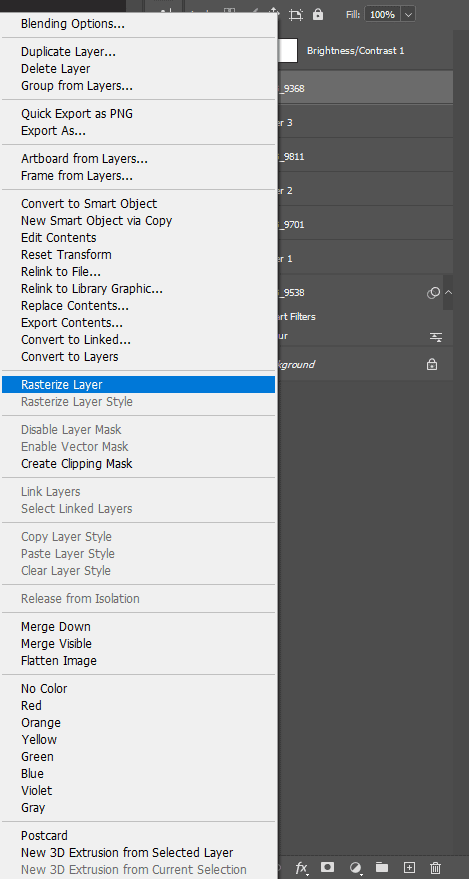Open the fx layer style menu
Viewport: 469px width, 879px height.
[x=301, y=868]
